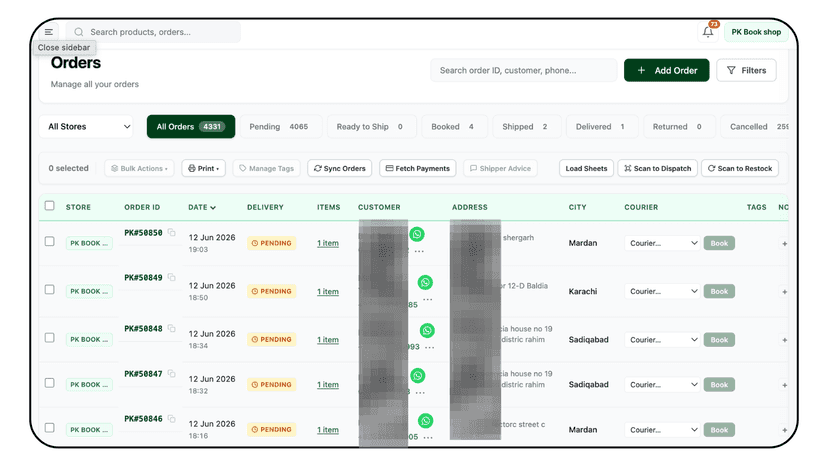Copy order ID PK#50848 icon
The height and width of the screenshot is (466, 828).
tap(172, 328)
